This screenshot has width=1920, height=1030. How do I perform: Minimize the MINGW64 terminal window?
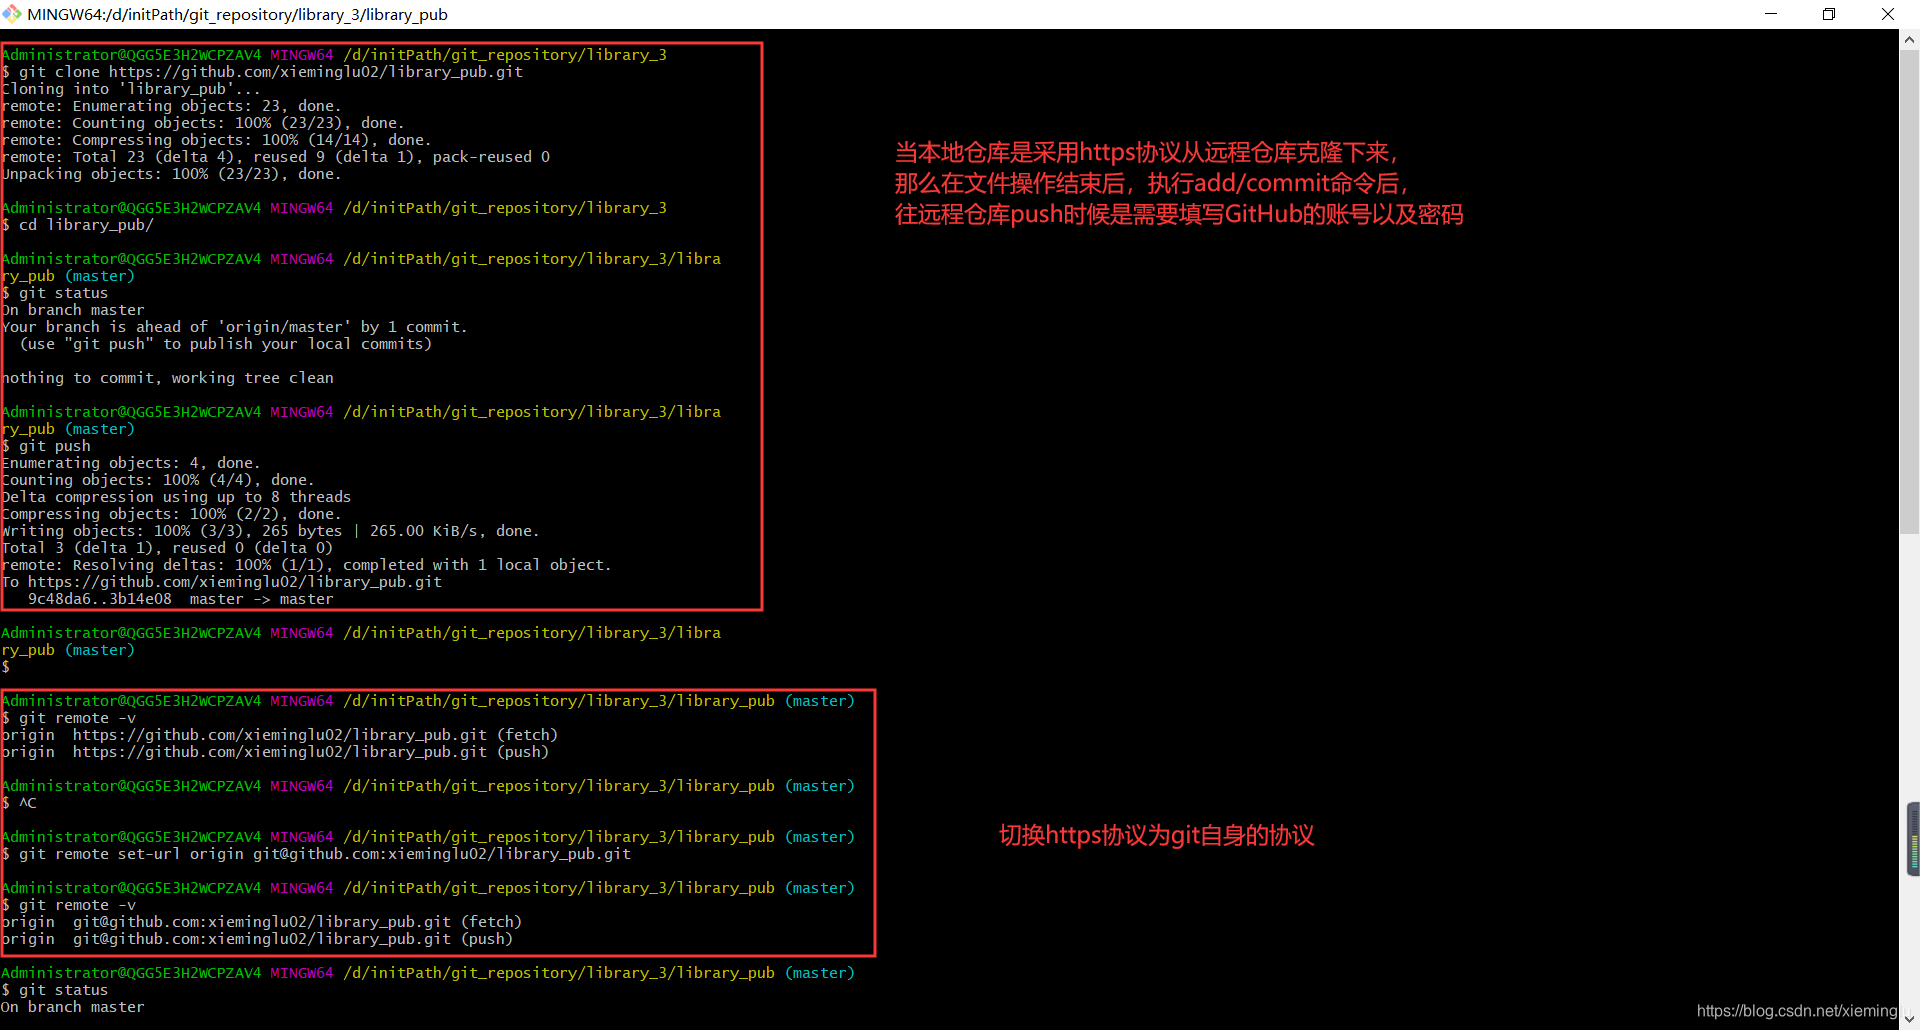[1771, 14]
